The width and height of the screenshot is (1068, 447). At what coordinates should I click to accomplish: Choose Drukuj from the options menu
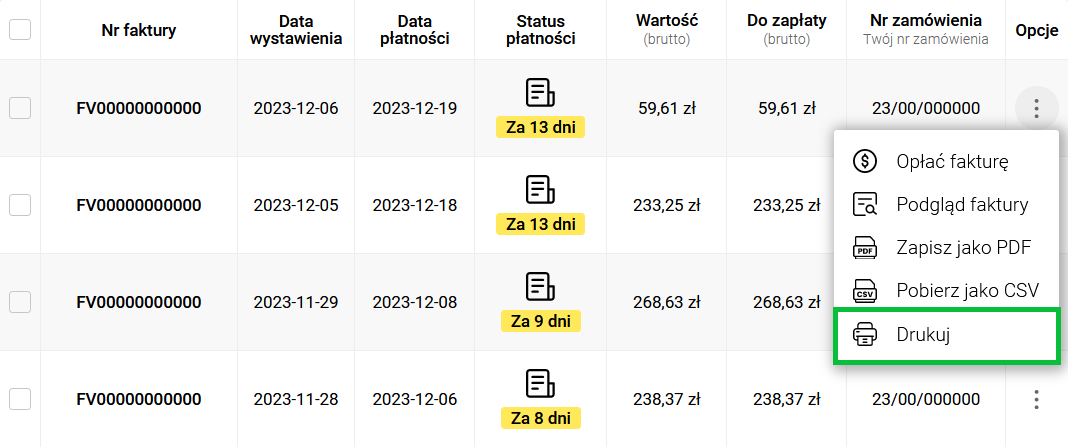pyautogui.click(x=946, y=335)
